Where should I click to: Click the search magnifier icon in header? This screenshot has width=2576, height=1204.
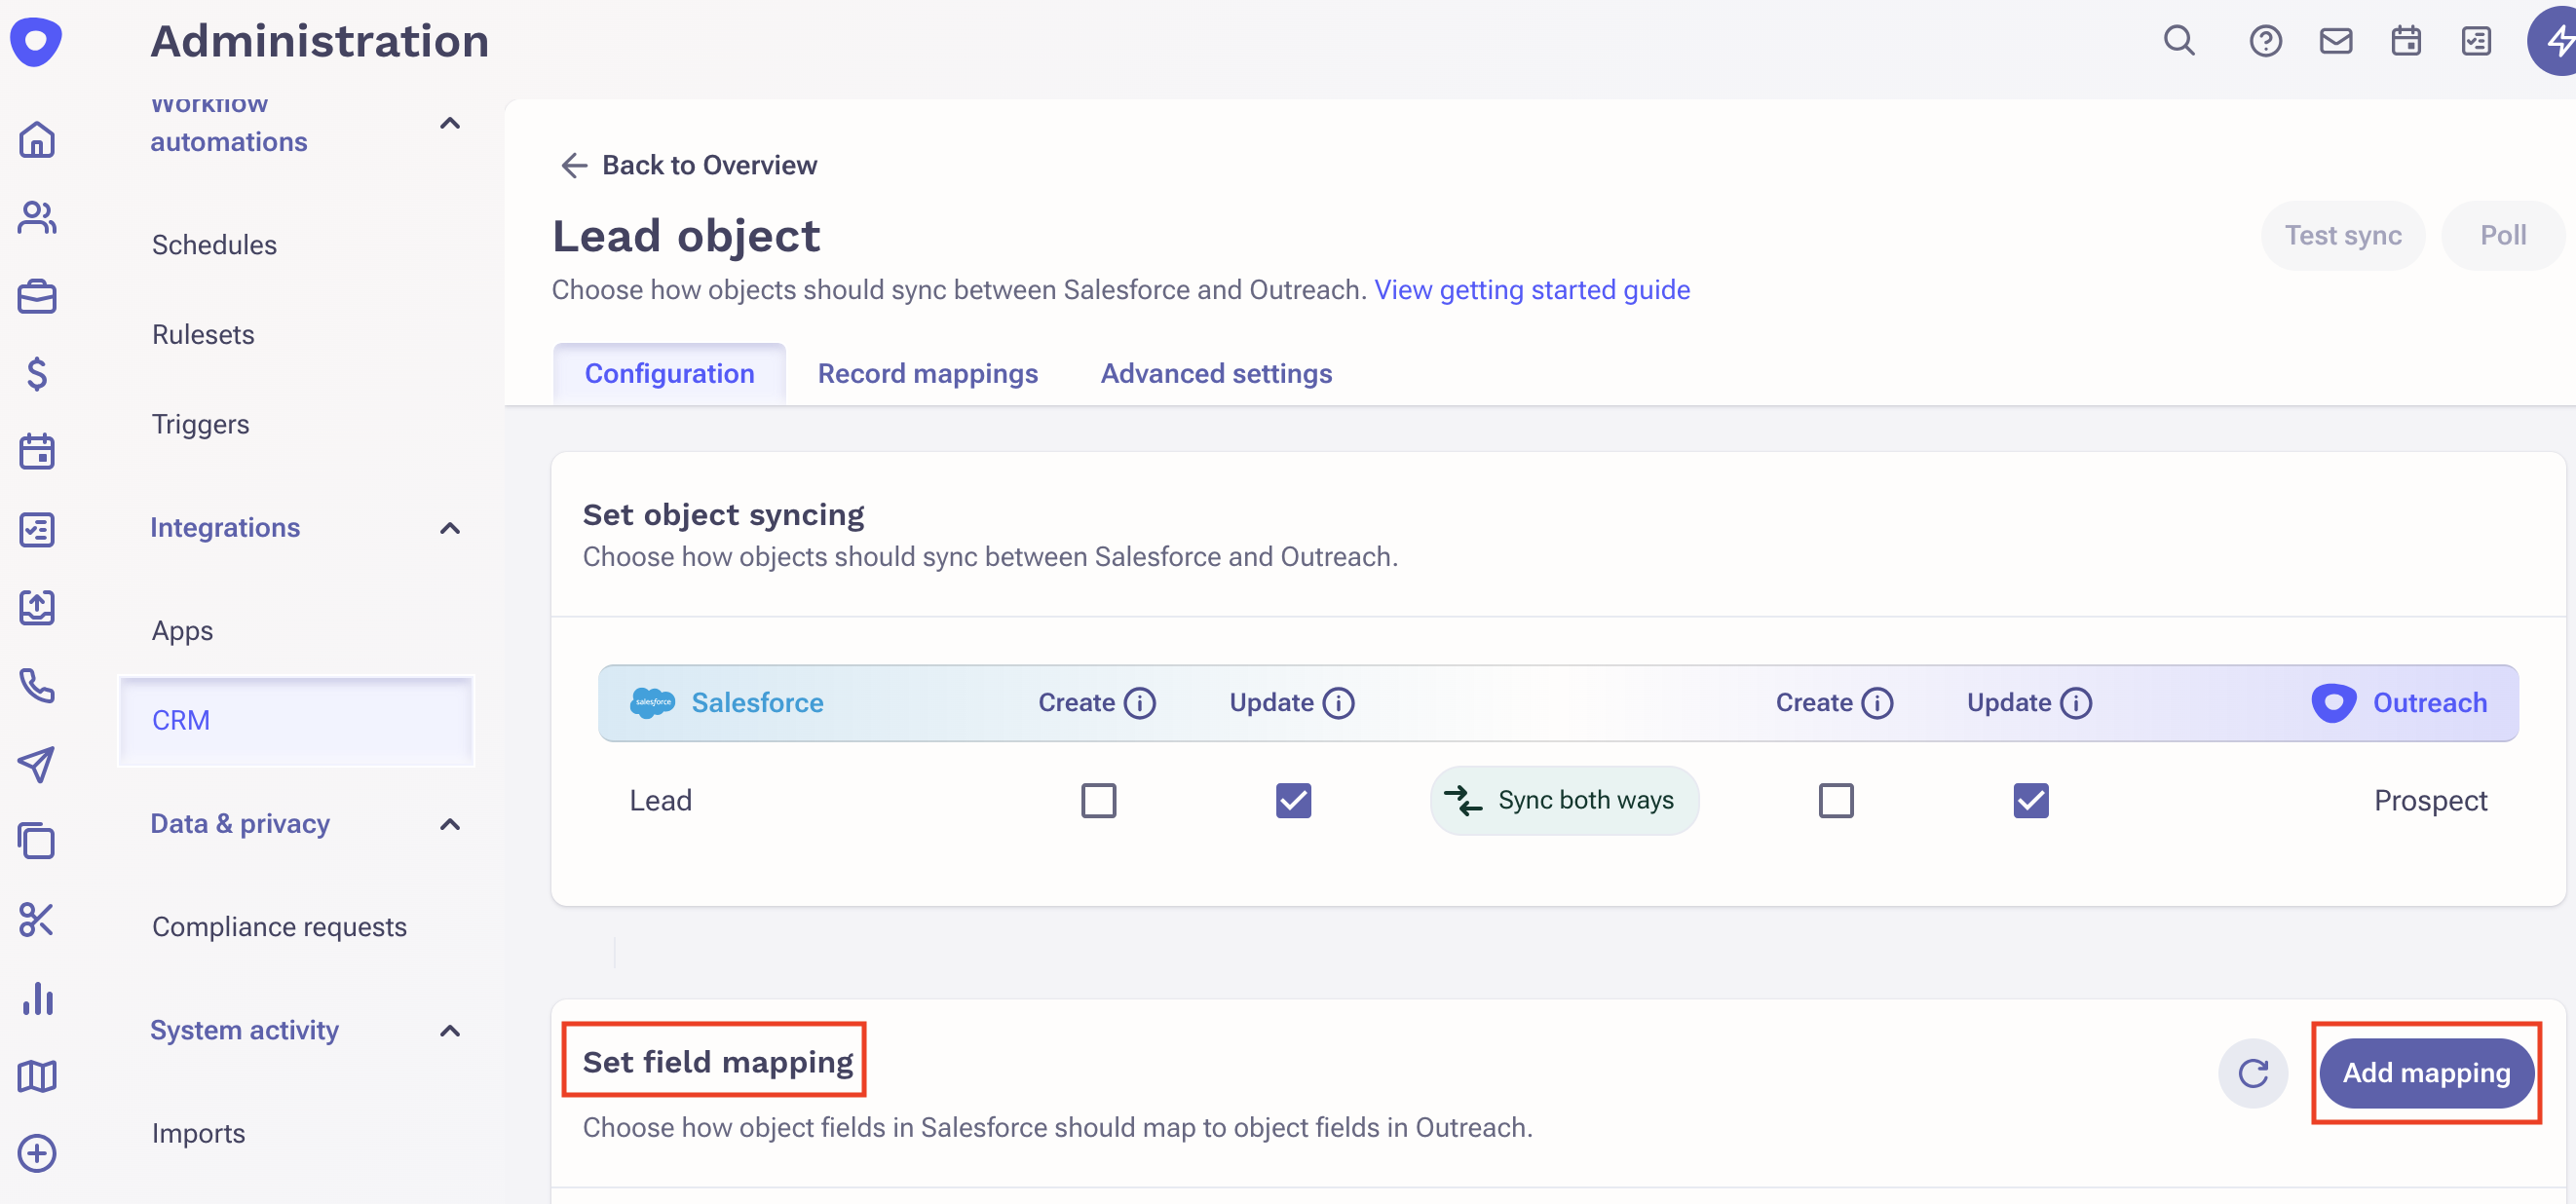pos(2179,41)
